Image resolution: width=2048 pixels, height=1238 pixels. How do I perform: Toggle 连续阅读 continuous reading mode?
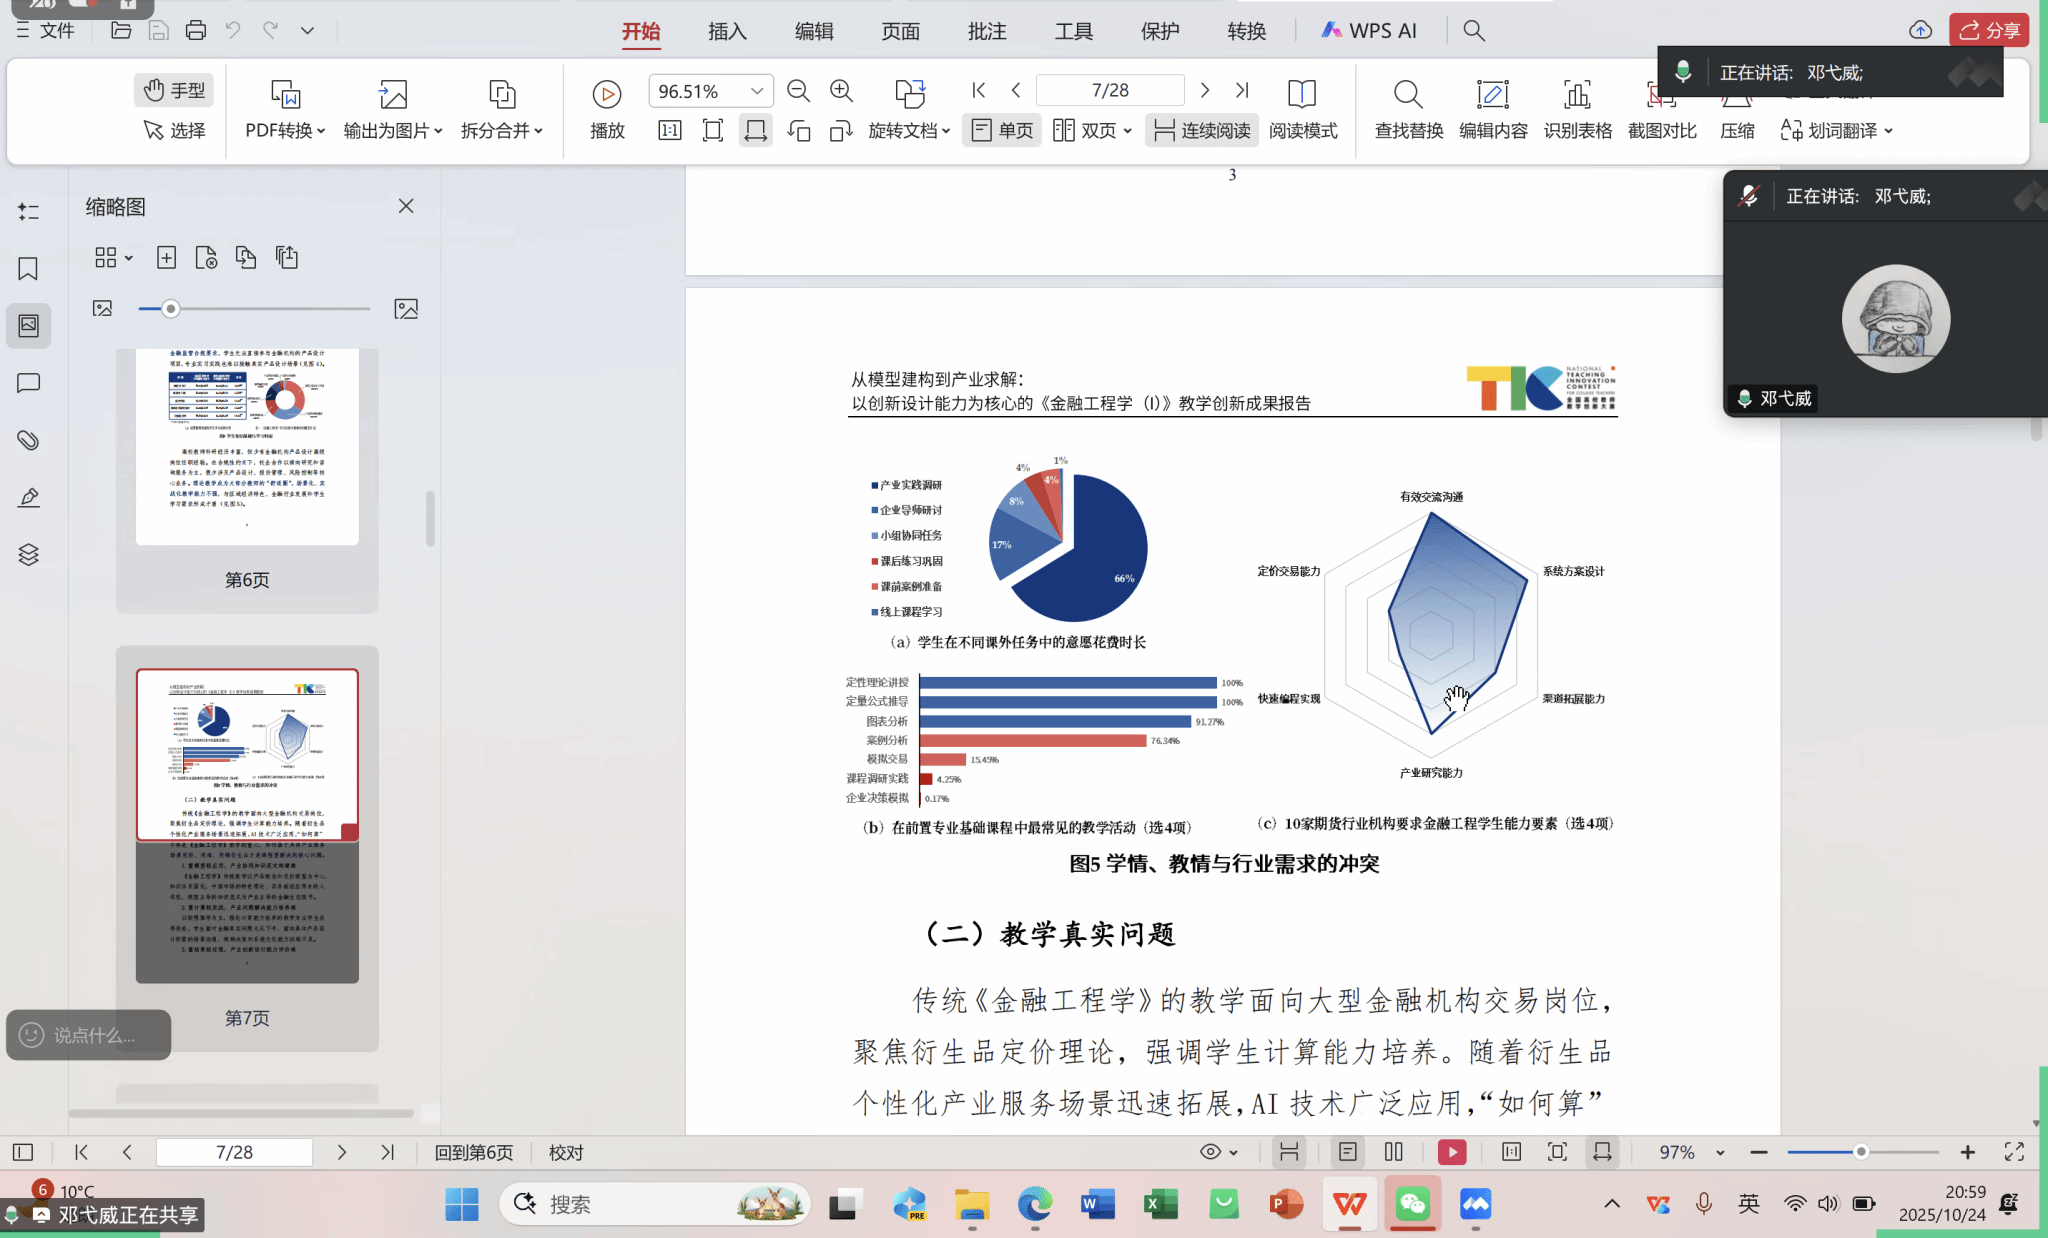pos(1202,131)
